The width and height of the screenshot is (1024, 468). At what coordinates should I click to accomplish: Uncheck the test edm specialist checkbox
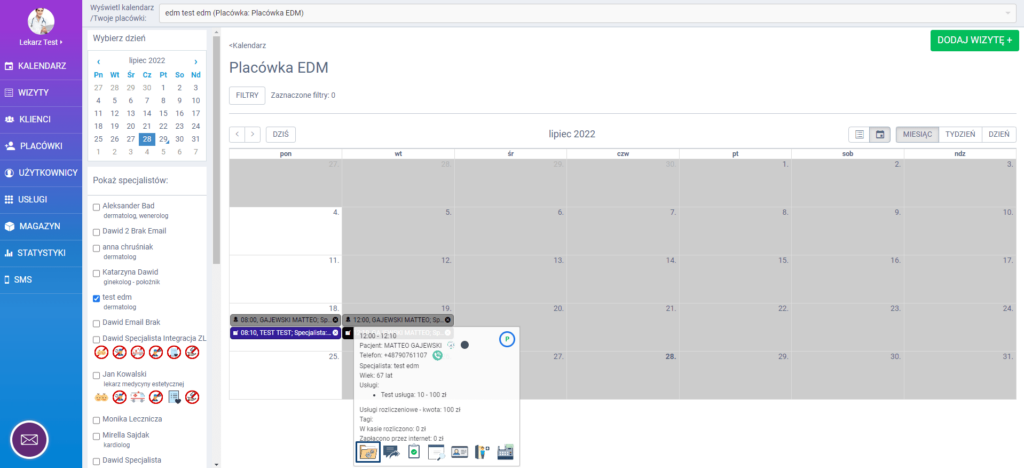coord(96,298)
